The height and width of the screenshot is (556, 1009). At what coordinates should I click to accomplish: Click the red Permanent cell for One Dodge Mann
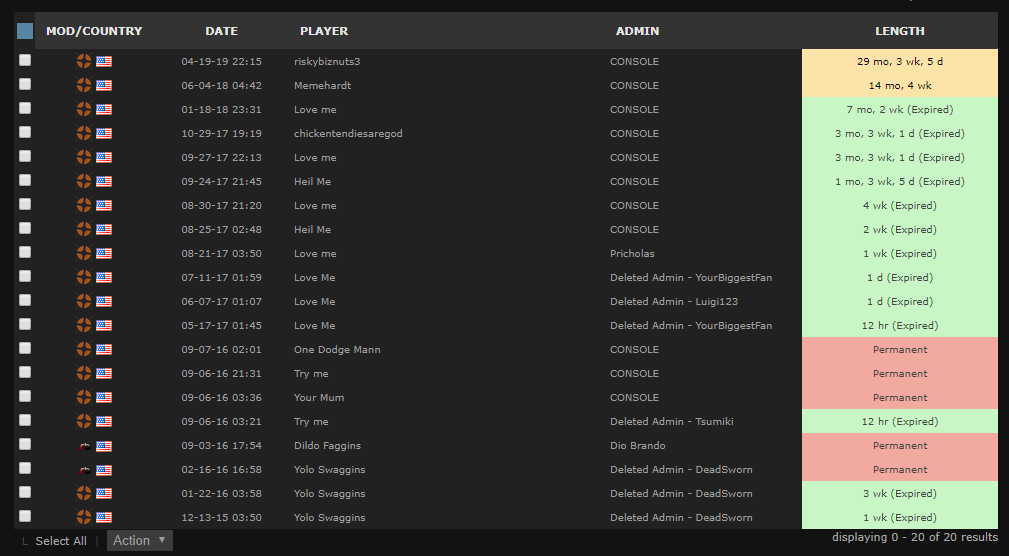899,349
